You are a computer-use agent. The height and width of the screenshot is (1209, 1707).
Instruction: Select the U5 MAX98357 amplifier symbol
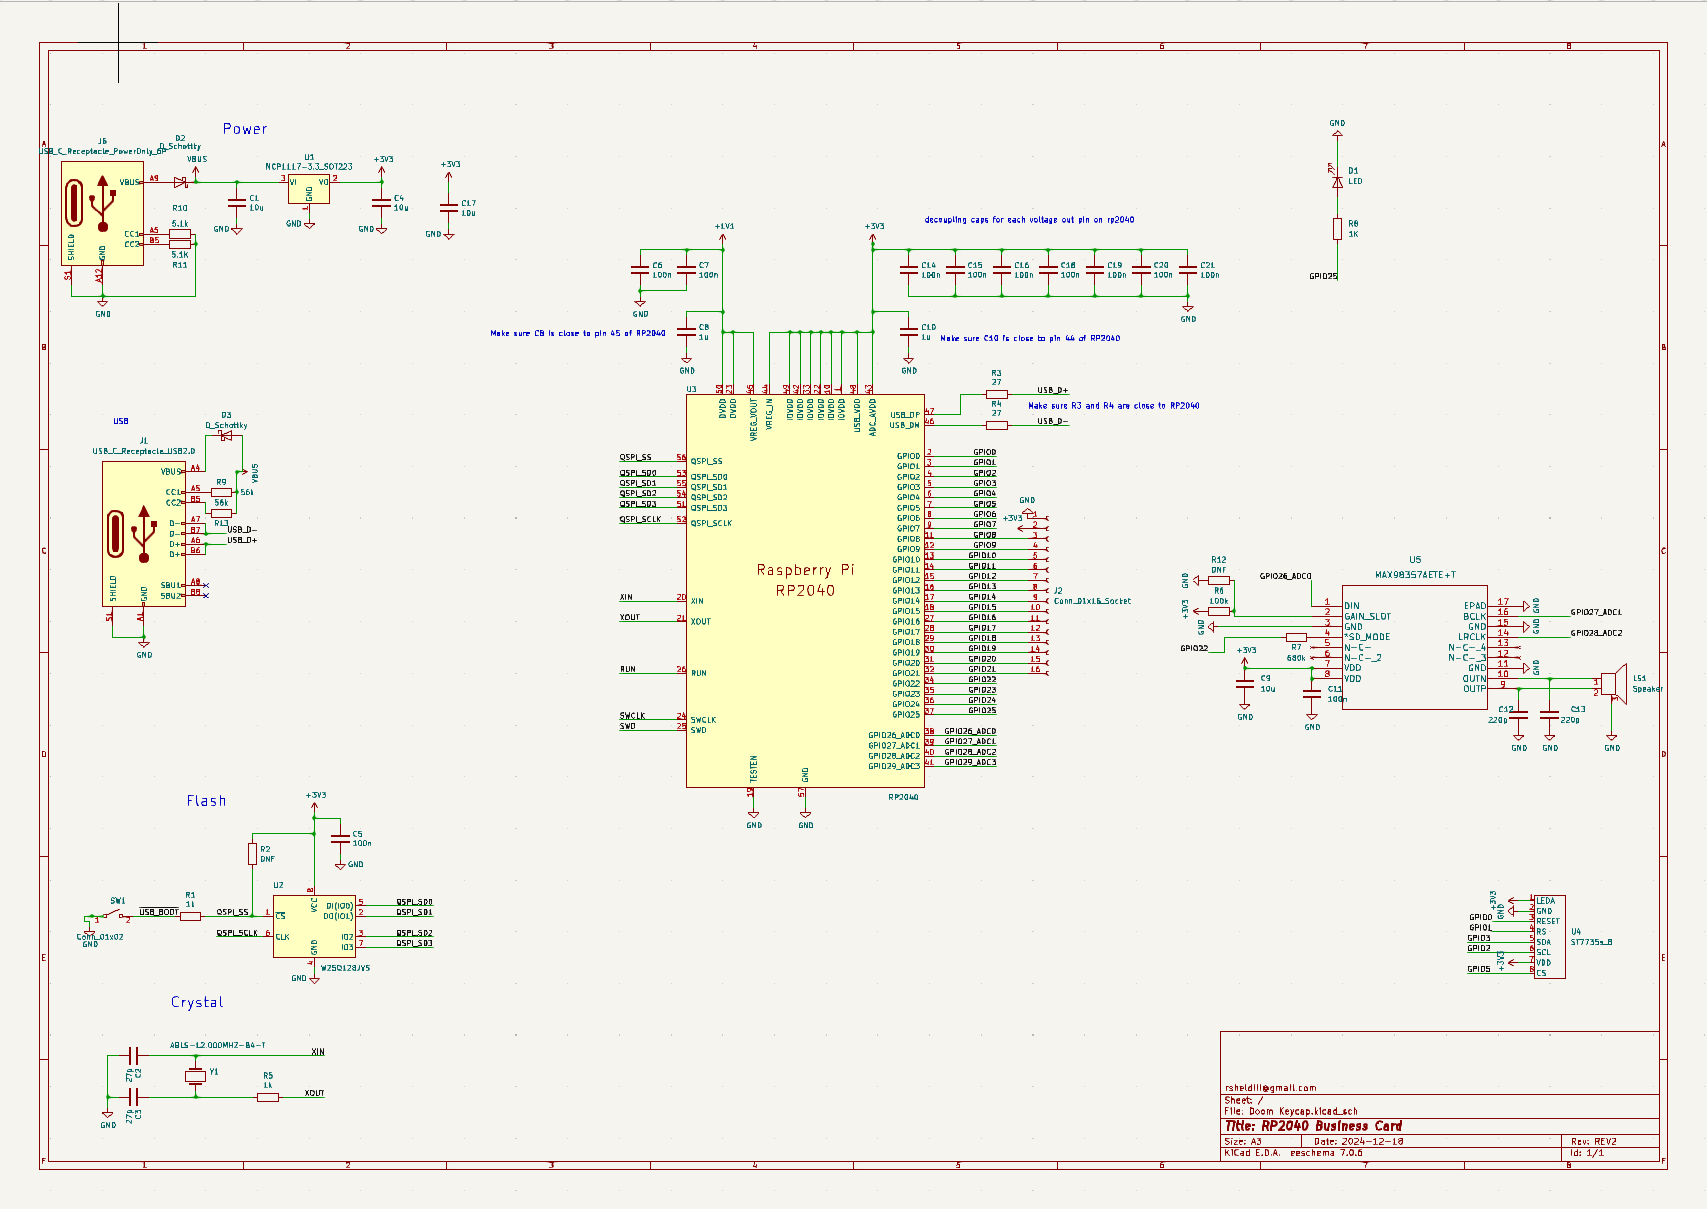1414,647
